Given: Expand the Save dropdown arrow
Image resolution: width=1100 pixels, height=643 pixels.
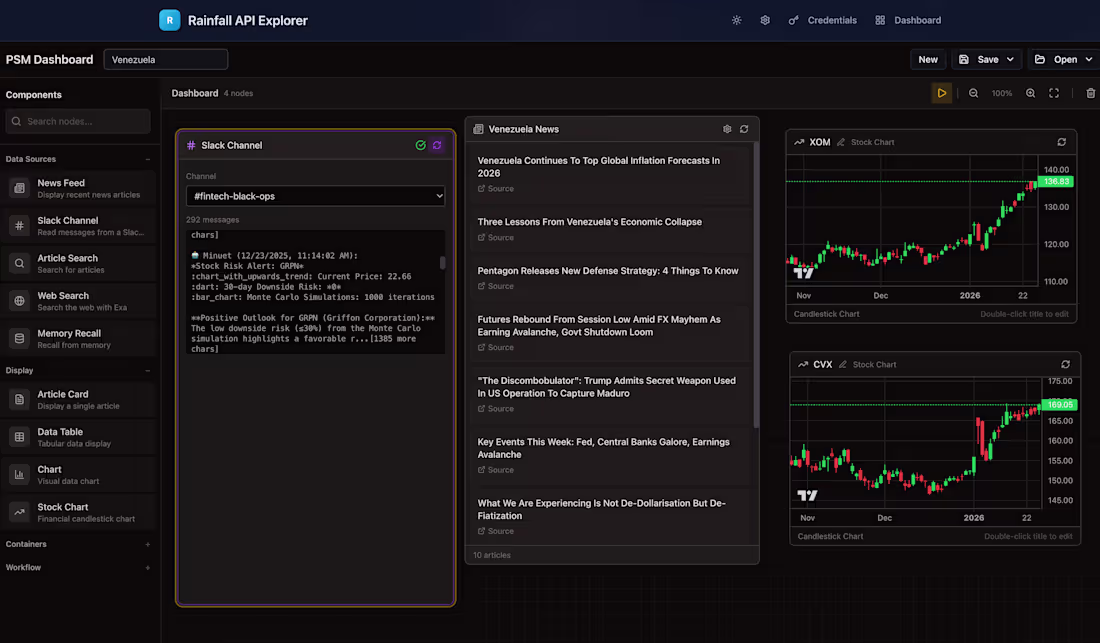Looking at the screenshot, I should click(x=1010, y=60).
